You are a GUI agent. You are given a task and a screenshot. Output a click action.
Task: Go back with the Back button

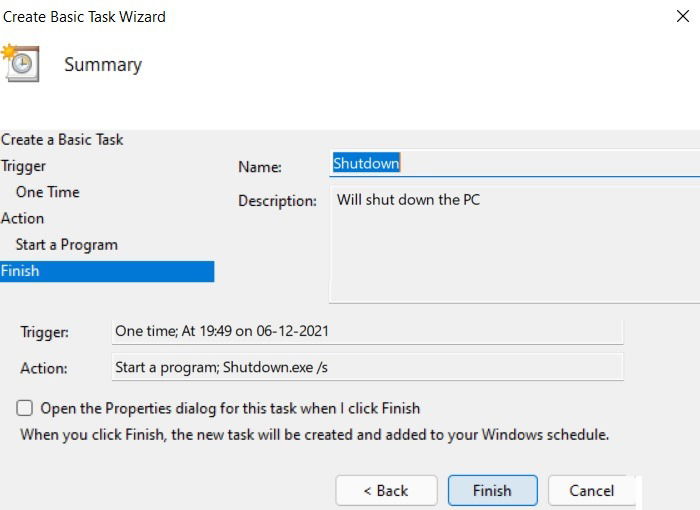[386, 490]
